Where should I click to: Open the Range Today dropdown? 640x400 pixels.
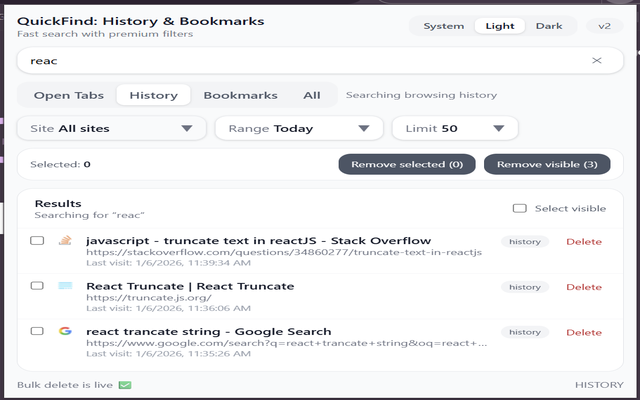pos(299,129)
